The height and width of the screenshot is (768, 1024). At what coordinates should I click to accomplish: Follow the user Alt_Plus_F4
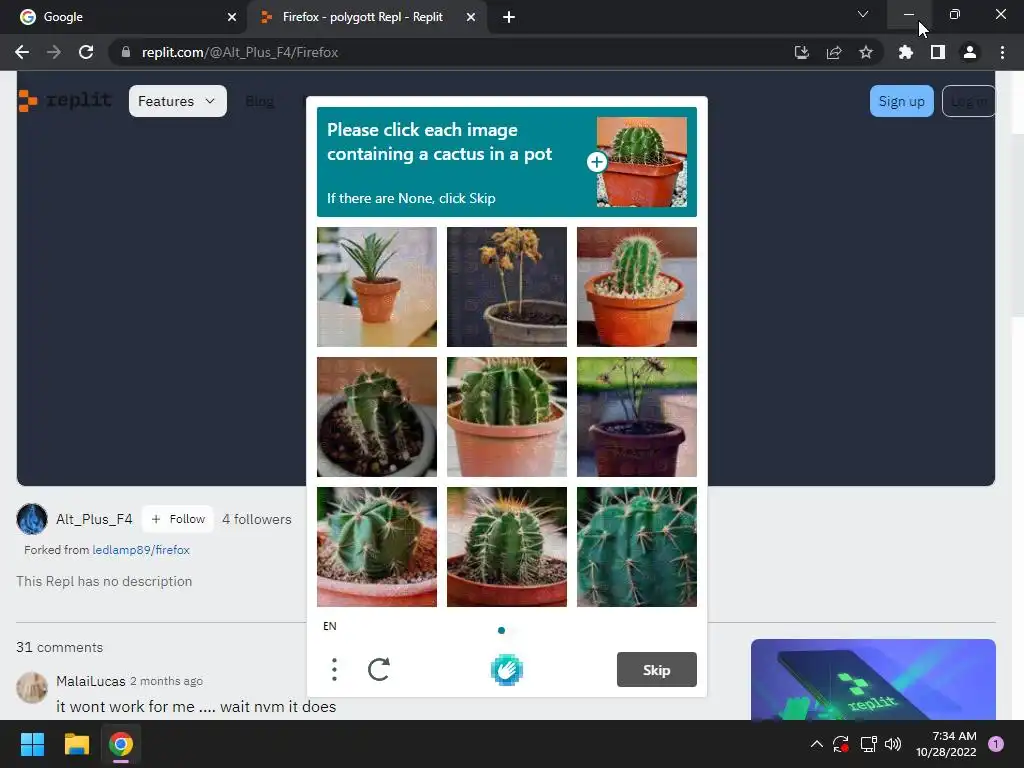(x=178, y=519)
